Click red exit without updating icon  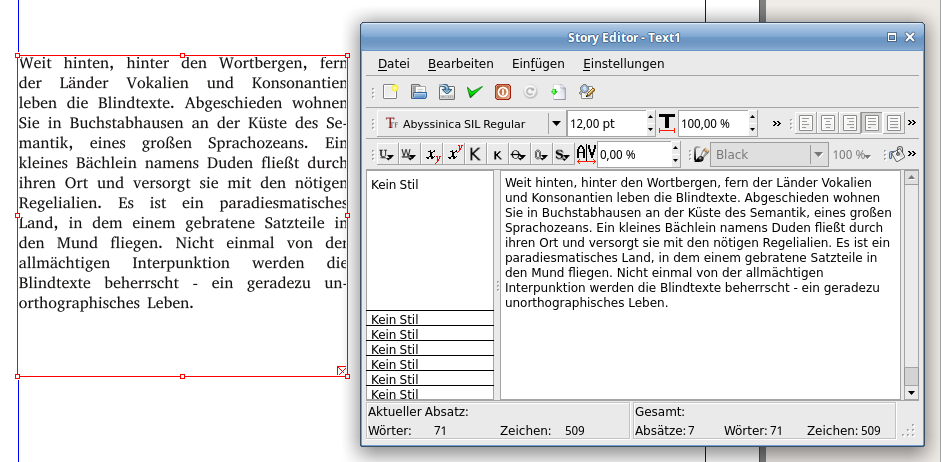coord(503,92)
